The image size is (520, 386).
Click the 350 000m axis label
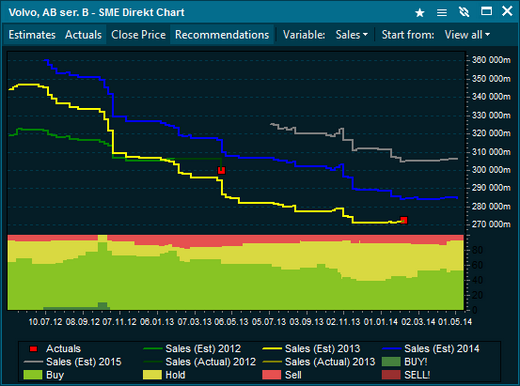click(x=491, y=79)
